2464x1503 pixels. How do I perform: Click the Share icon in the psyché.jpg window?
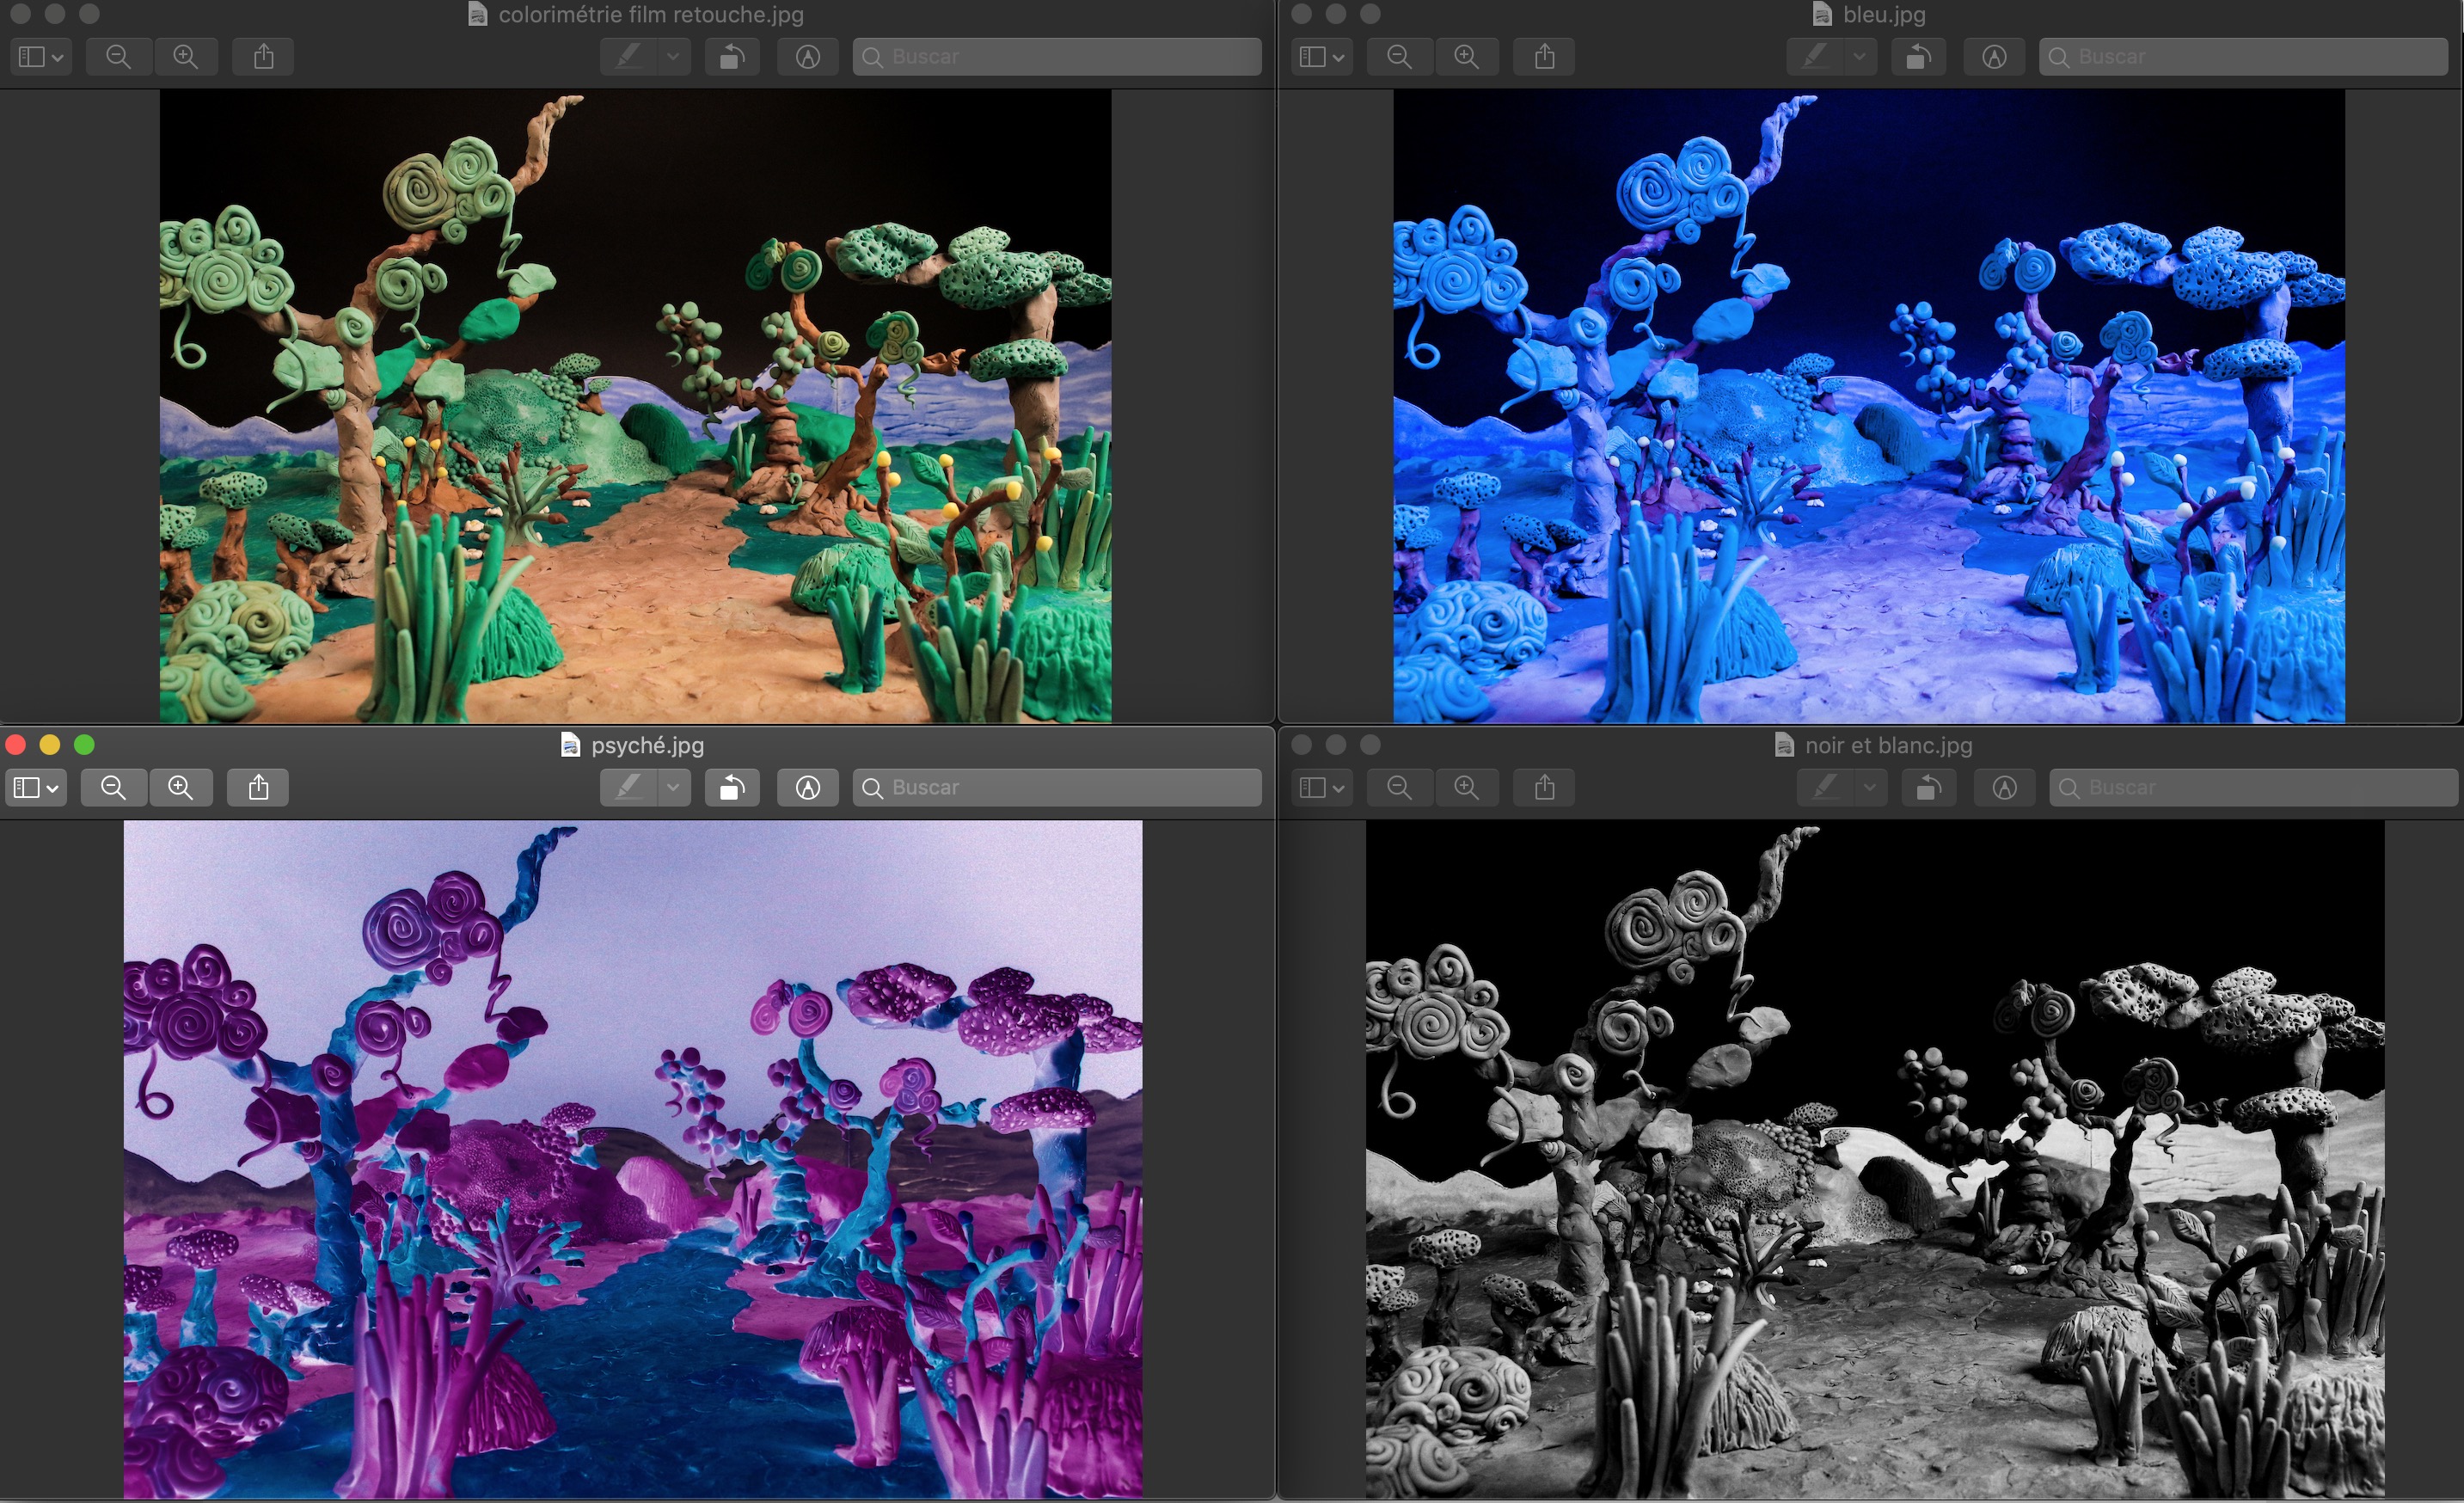pyautogui.click(x=258, y=788)
